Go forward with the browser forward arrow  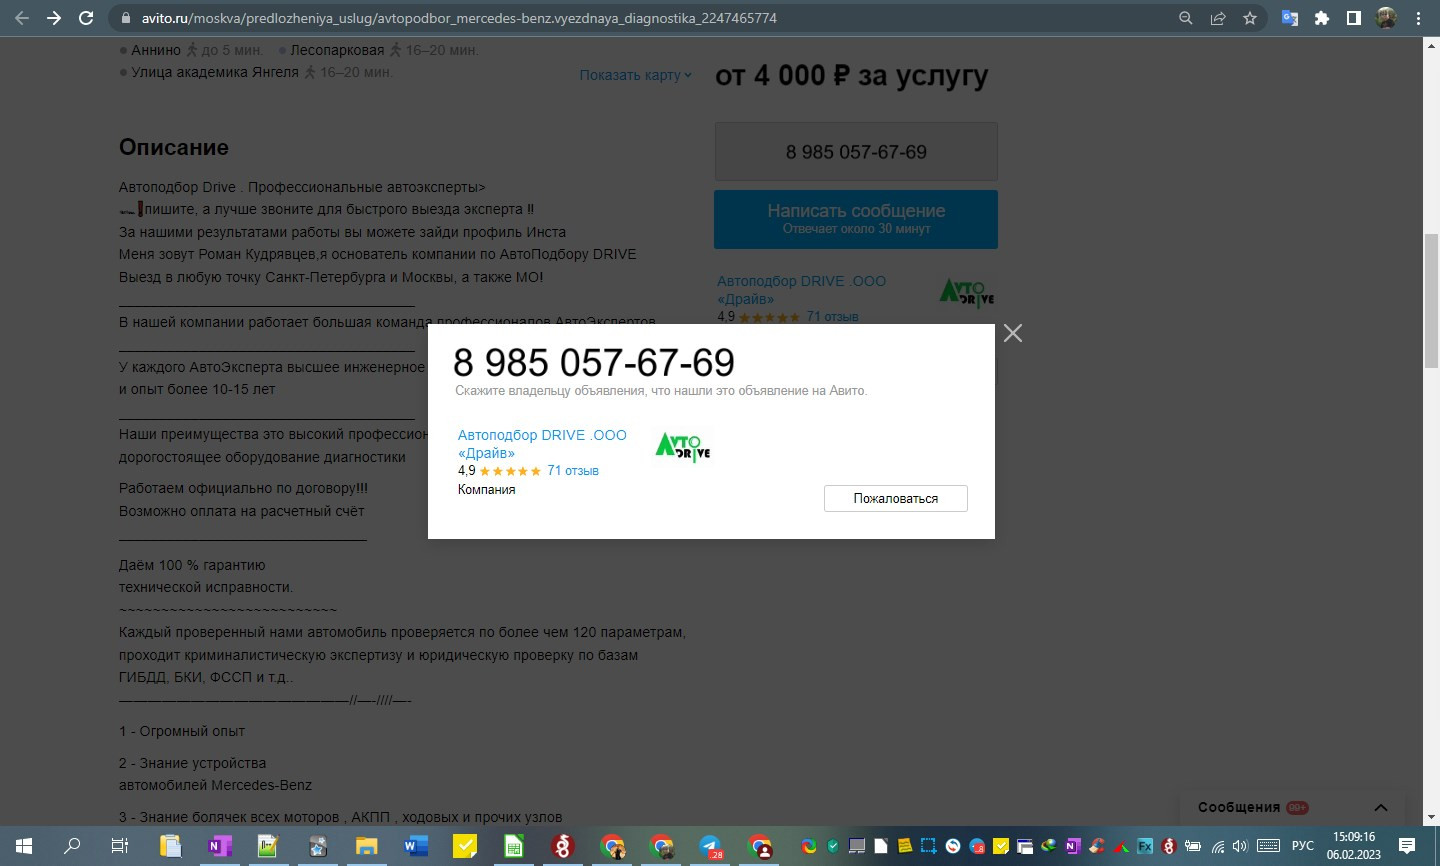54,18
